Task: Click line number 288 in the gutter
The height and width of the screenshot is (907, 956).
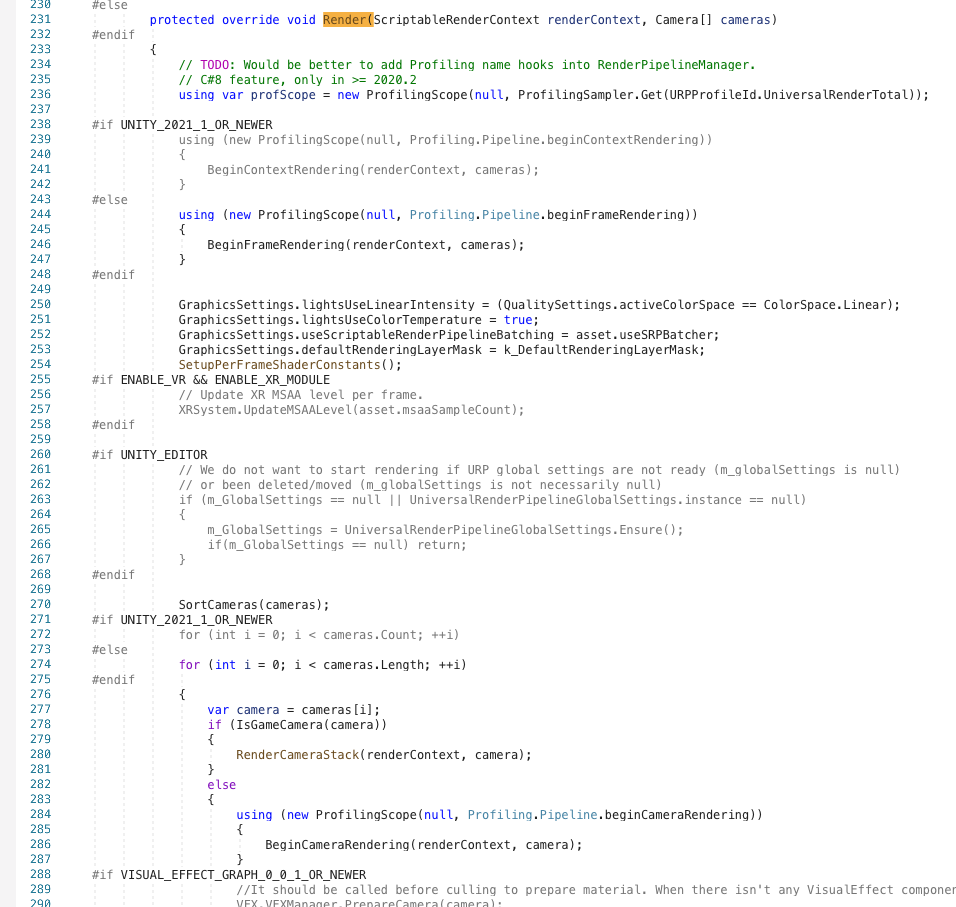Action: point(40,875)
